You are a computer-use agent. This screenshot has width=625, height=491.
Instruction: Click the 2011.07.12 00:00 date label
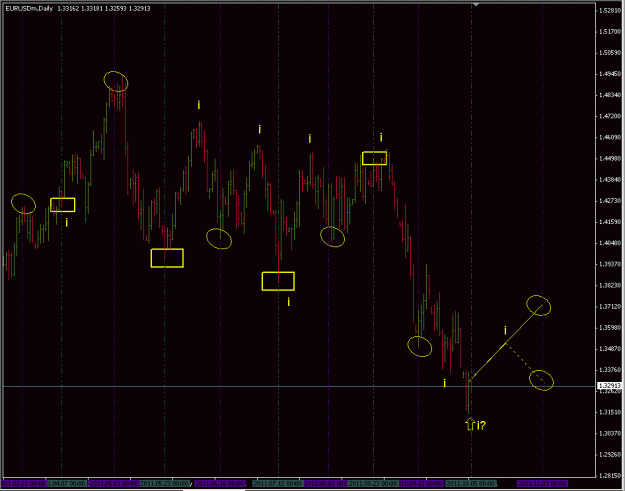[x=277, y=483]
